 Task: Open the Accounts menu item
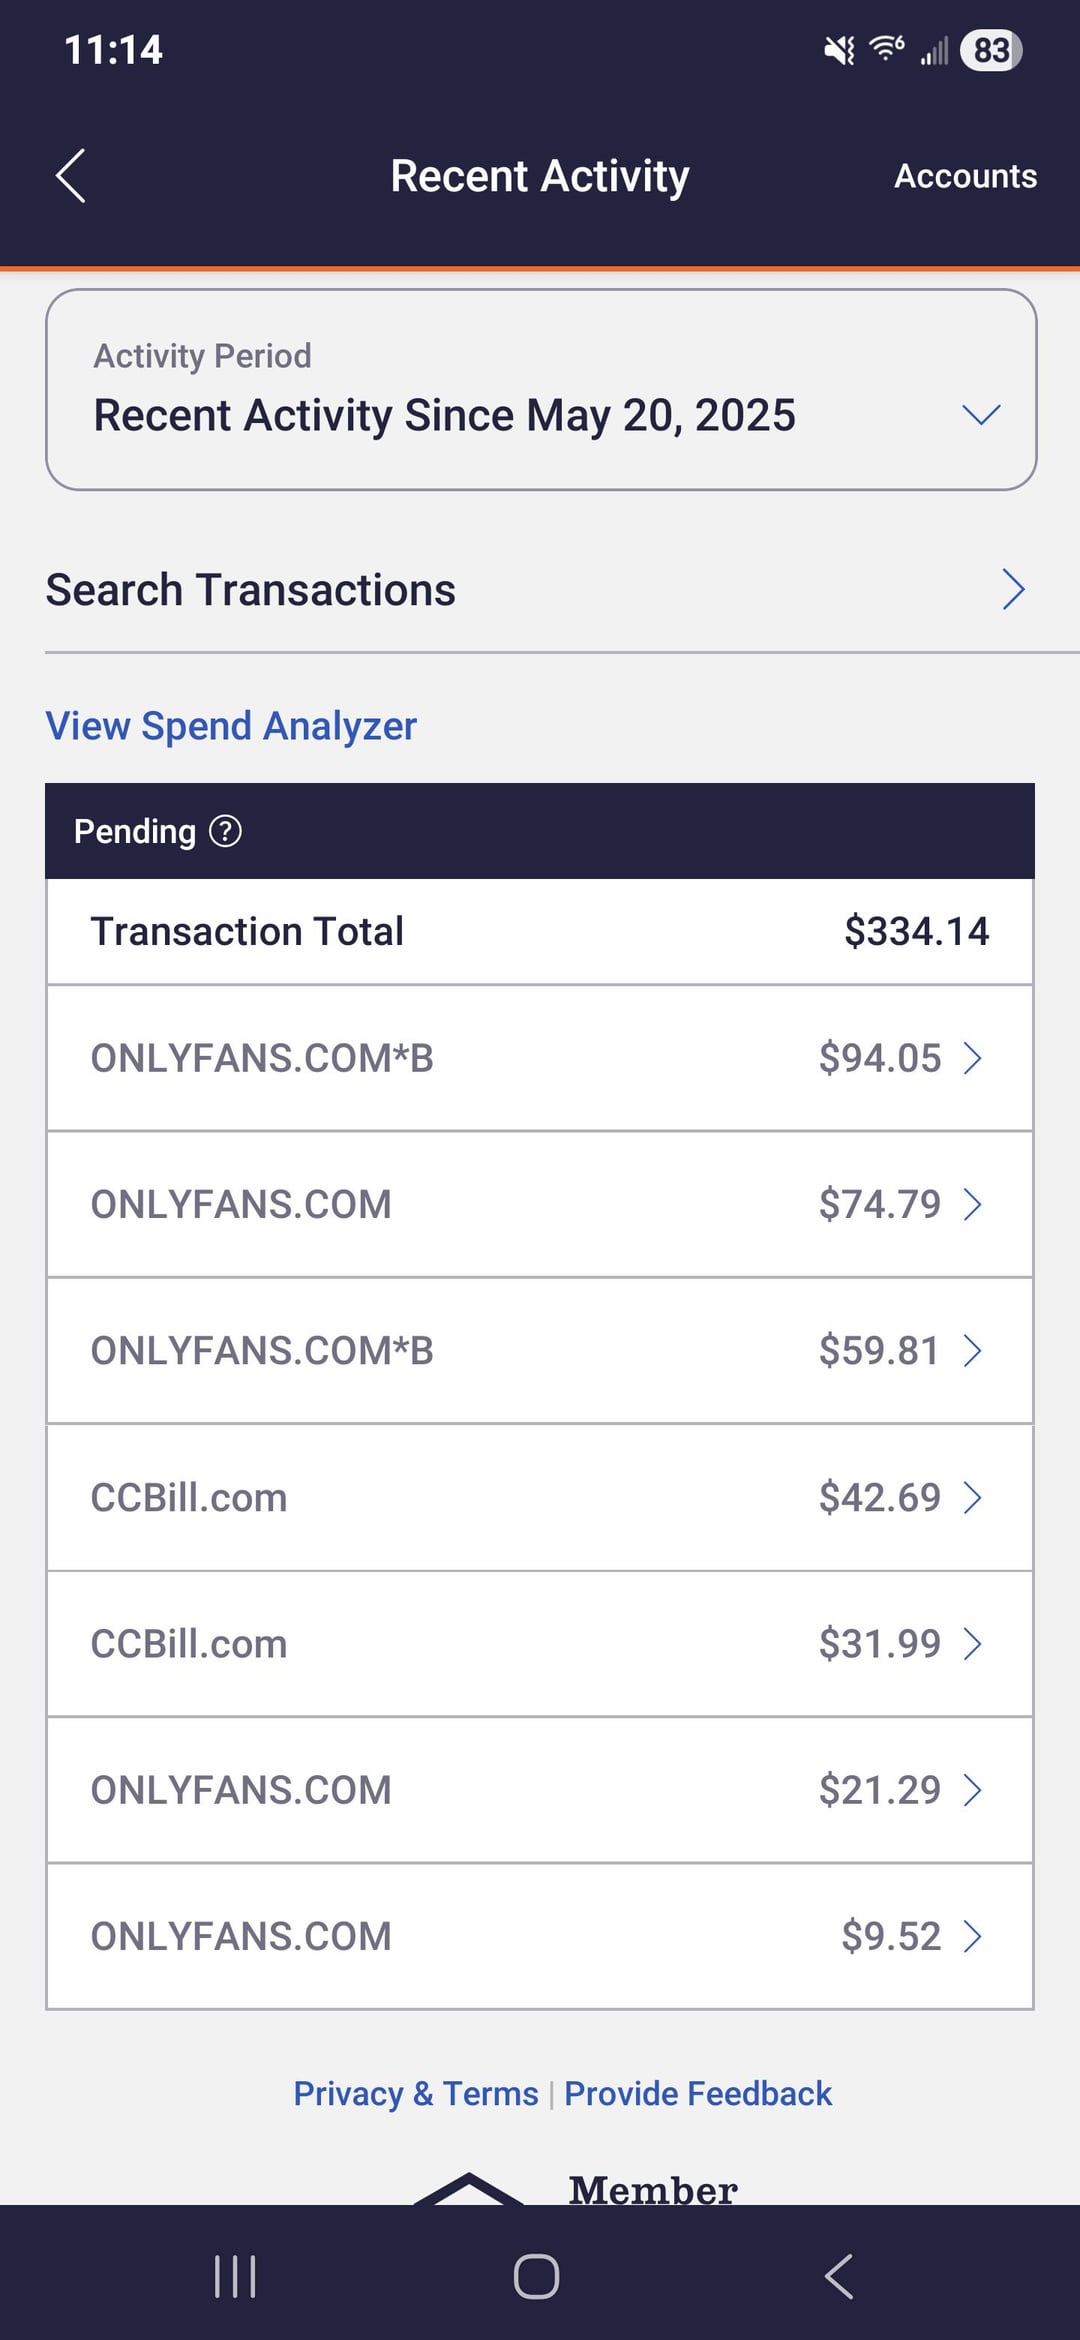coord(965,176)
